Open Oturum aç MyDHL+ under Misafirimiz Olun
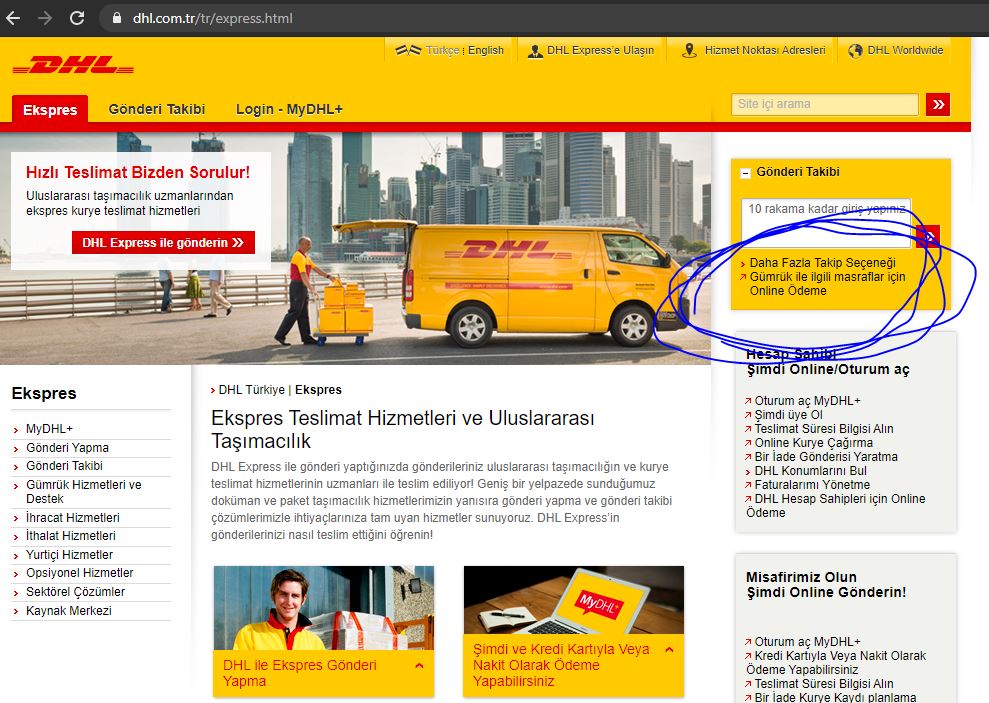The height and width of the screenshot is (703, 989). (x=807, y=642)
